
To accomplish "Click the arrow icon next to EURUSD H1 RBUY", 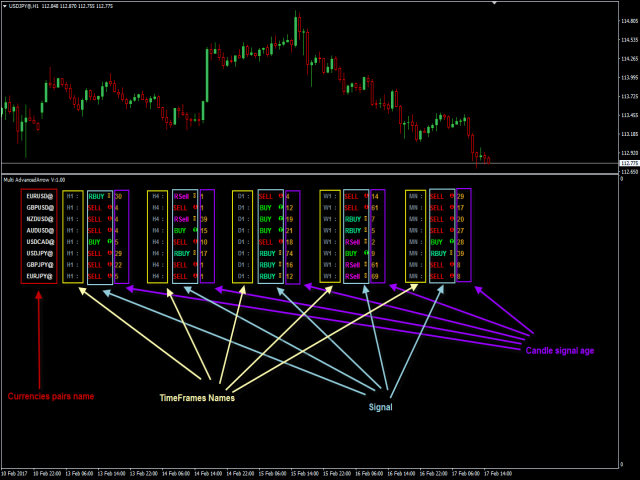I will [109, 196].
